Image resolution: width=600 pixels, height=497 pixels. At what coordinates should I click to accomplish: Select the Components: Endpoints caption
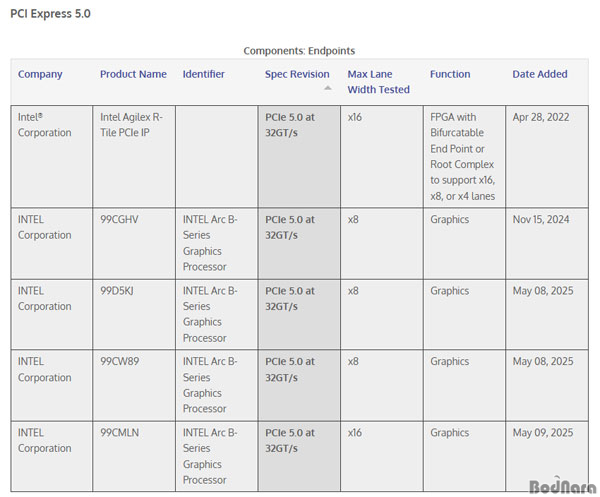click(x=299, y=51)
